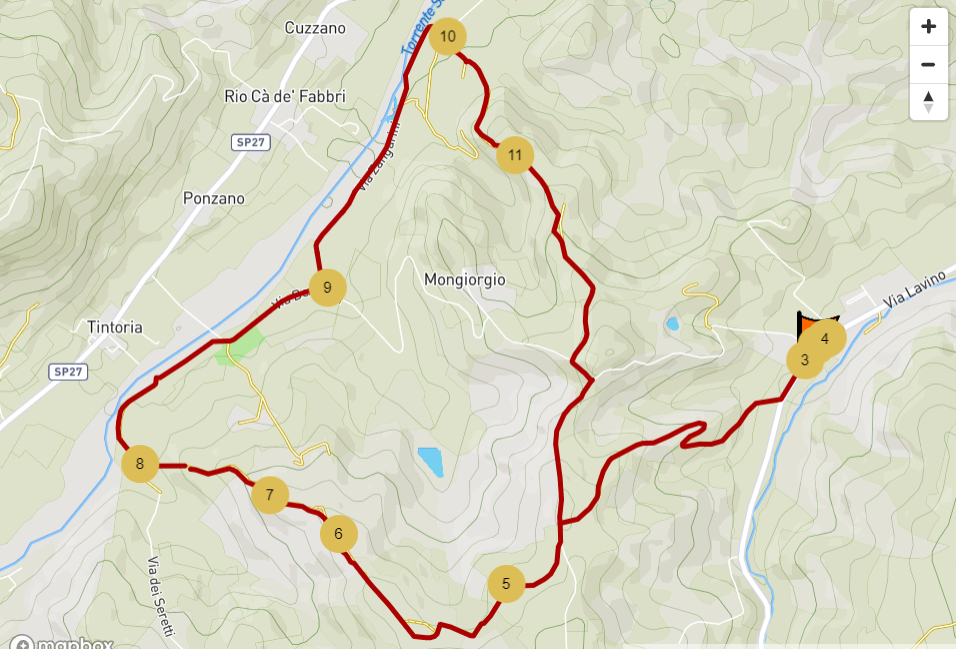
Task: Open the Mapbox logo link
Action: (x=62, y=643)
